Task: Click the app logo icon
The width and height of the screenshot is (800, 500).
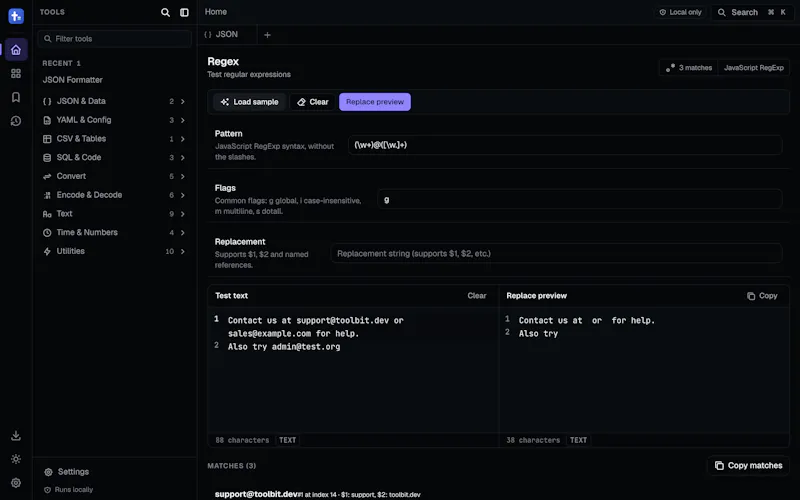Action: point(16,16)
